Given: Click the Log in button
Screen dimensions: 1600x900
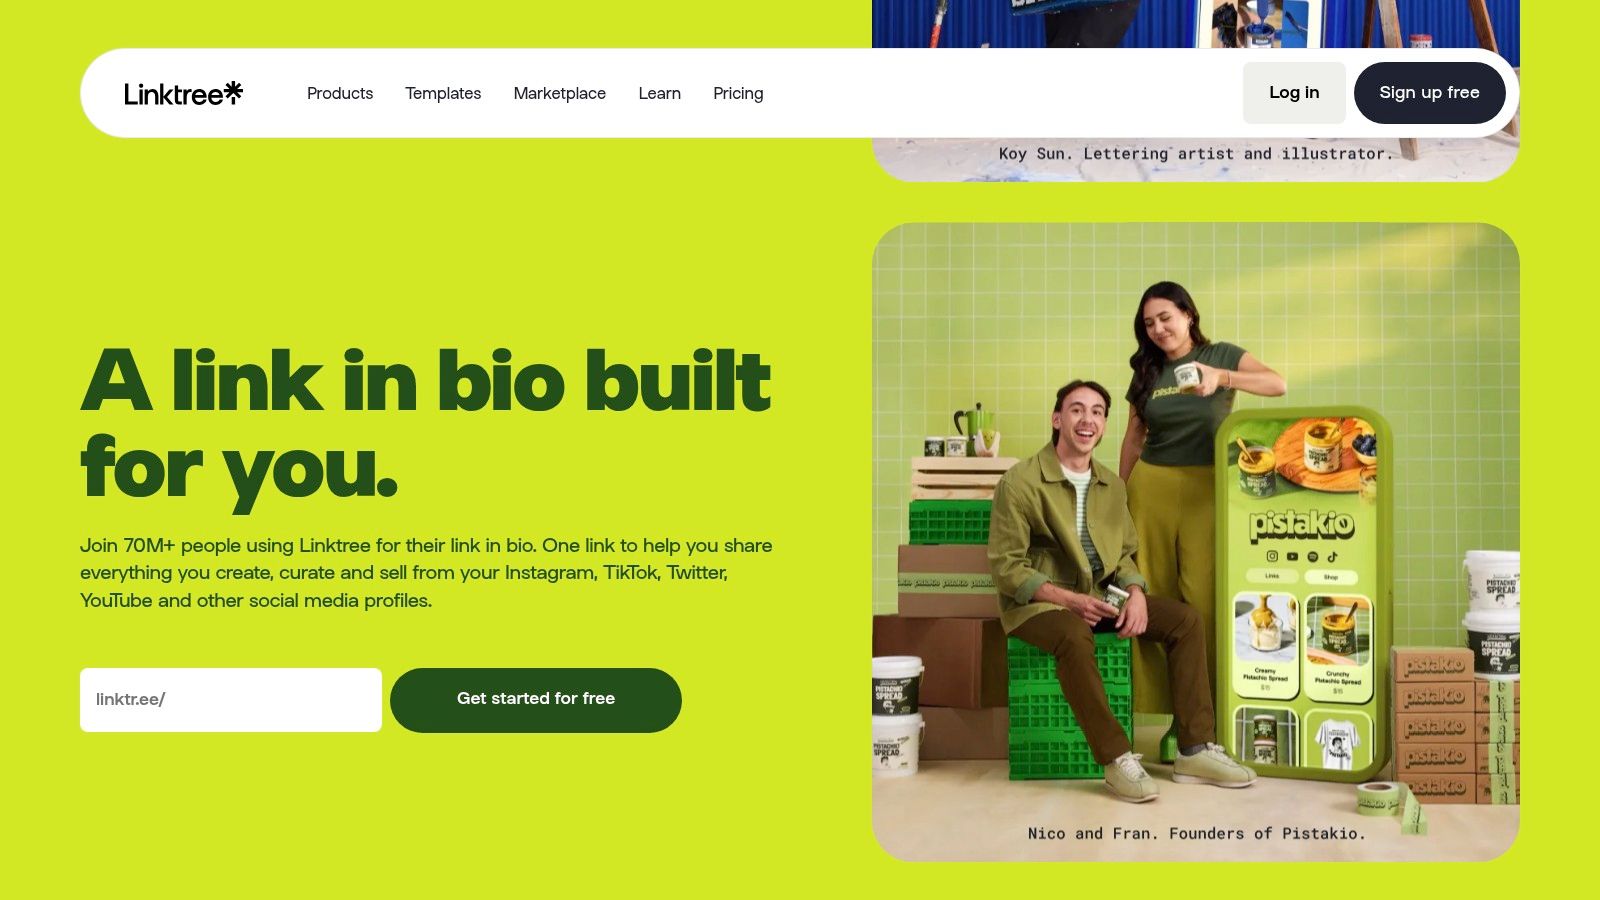Looking at the screenshot, I should 1294,93.
